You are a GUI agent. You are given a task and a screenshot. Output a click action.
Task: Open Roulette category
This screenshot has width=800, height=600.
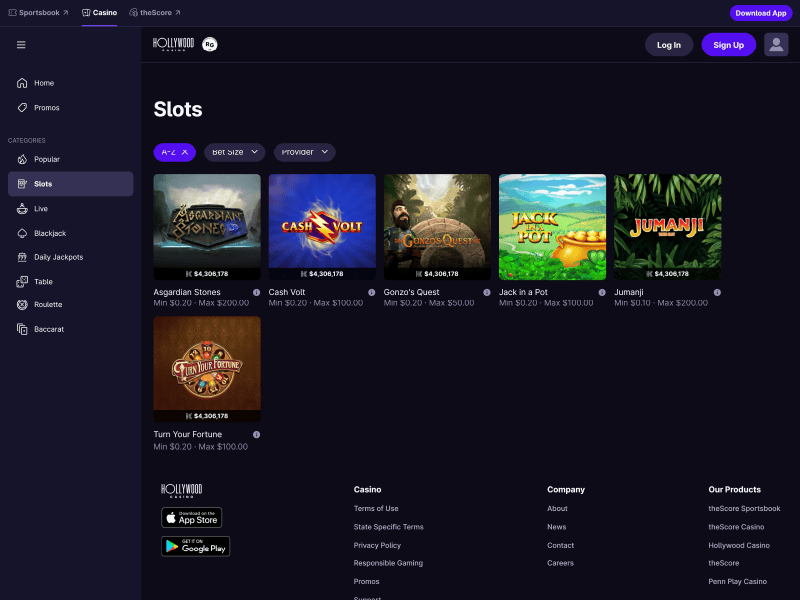point(70,305)
